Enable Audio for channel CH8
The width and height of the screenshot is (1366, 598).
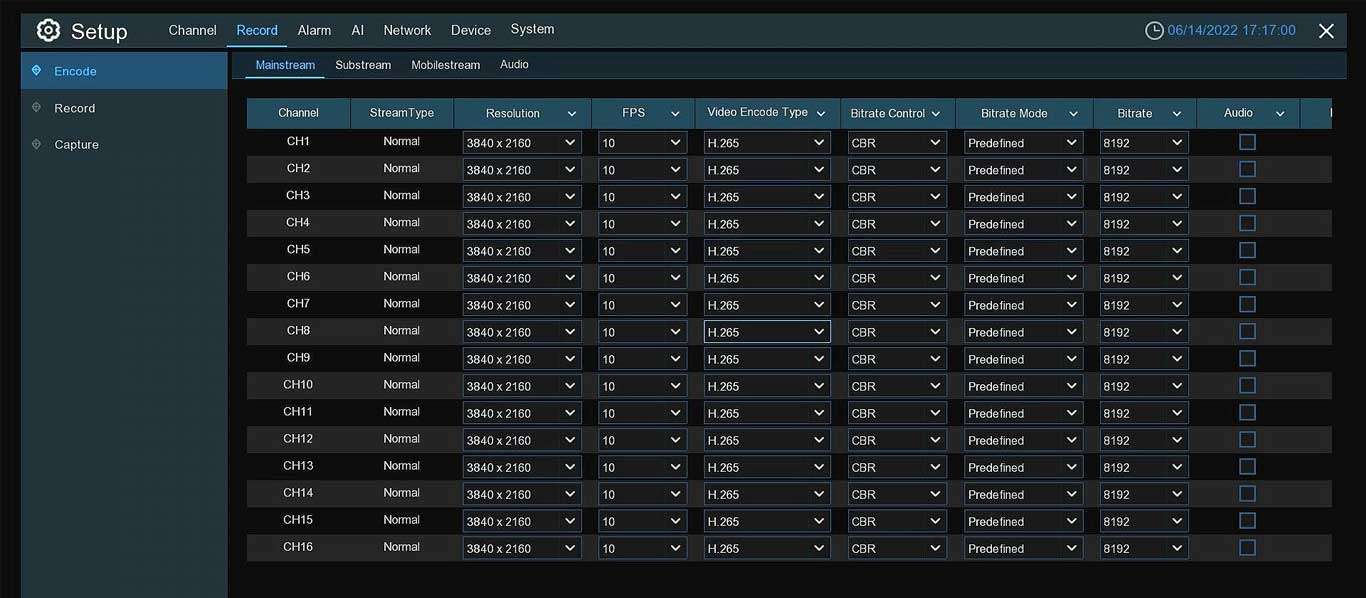click(x=1247, y=331)
